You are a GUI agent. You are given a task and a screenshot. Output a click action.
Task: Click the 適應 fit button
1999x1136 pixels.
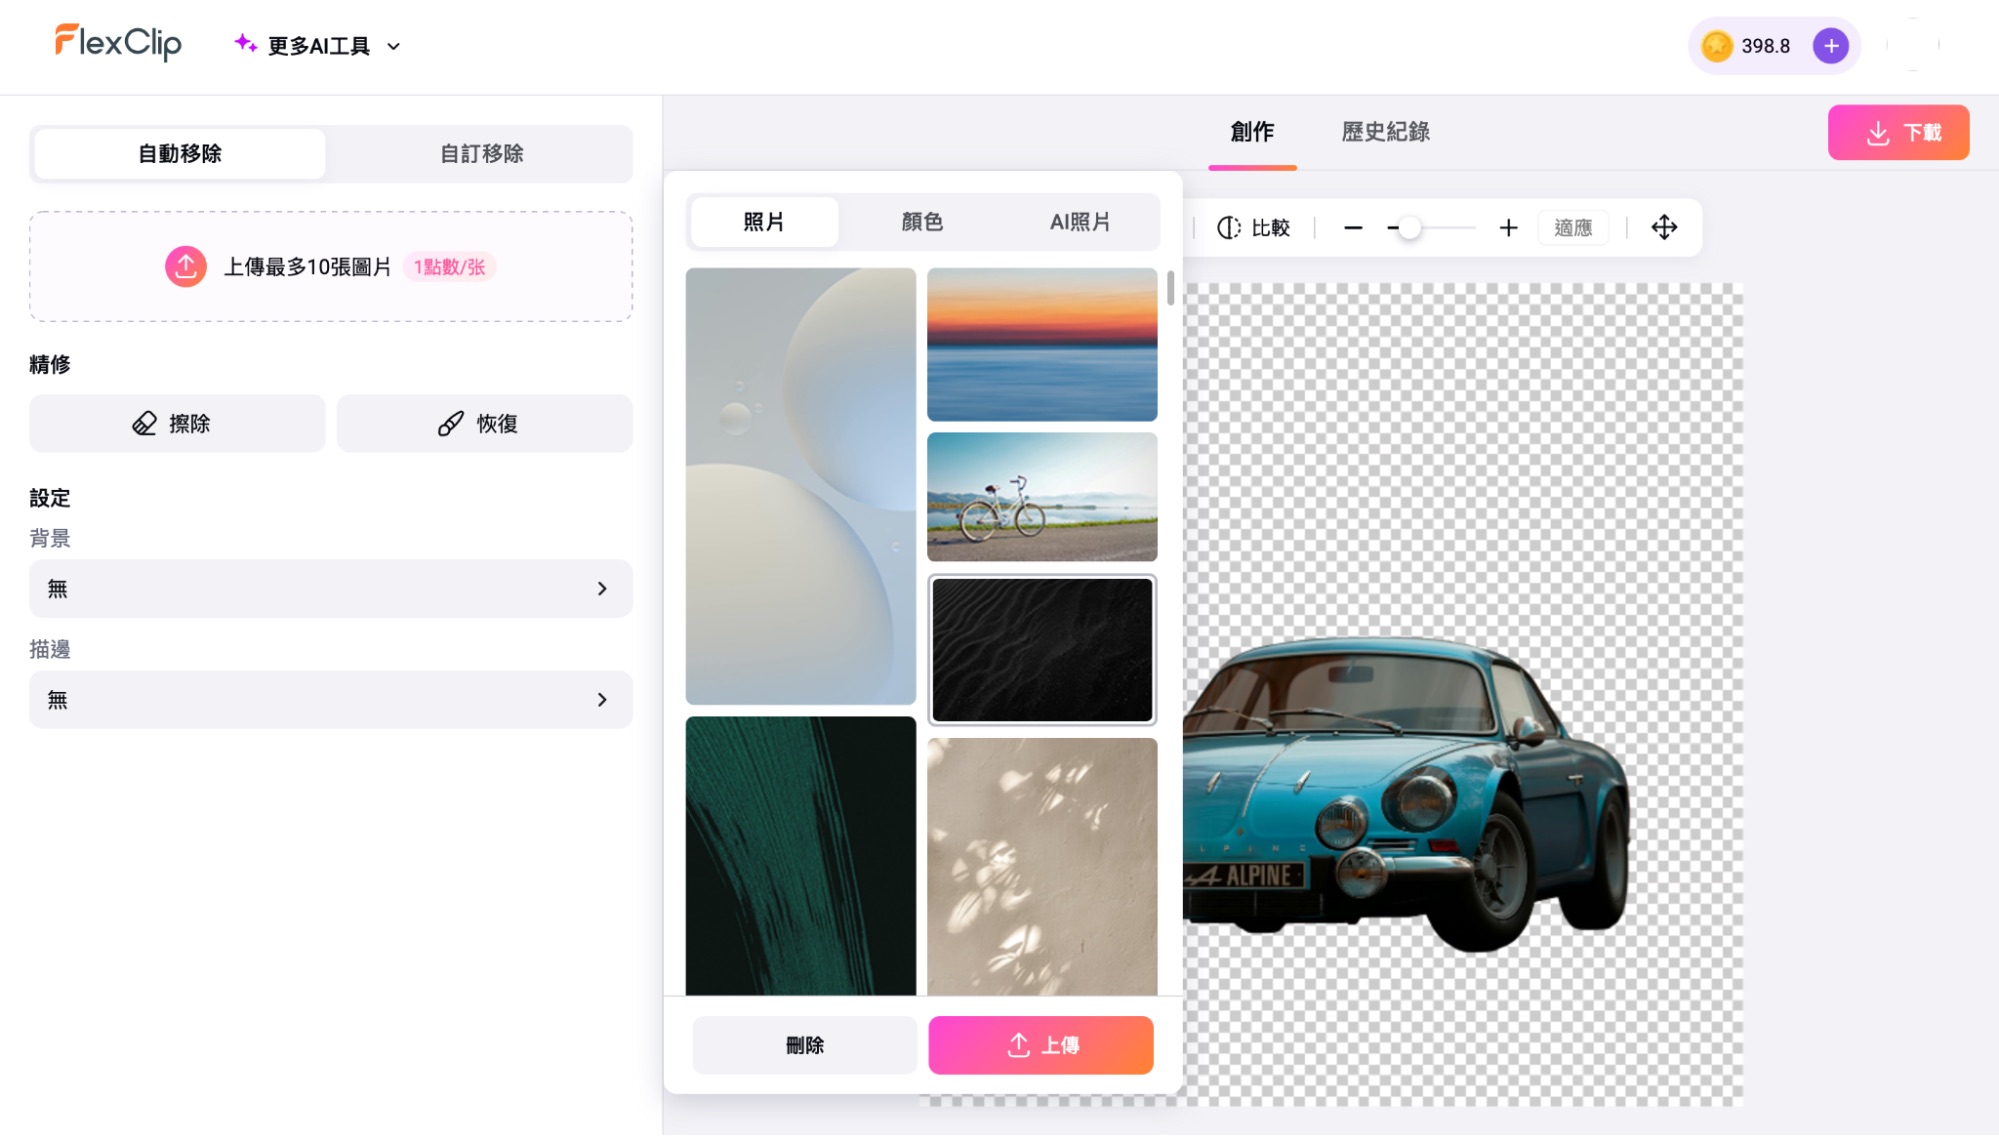1573,228
